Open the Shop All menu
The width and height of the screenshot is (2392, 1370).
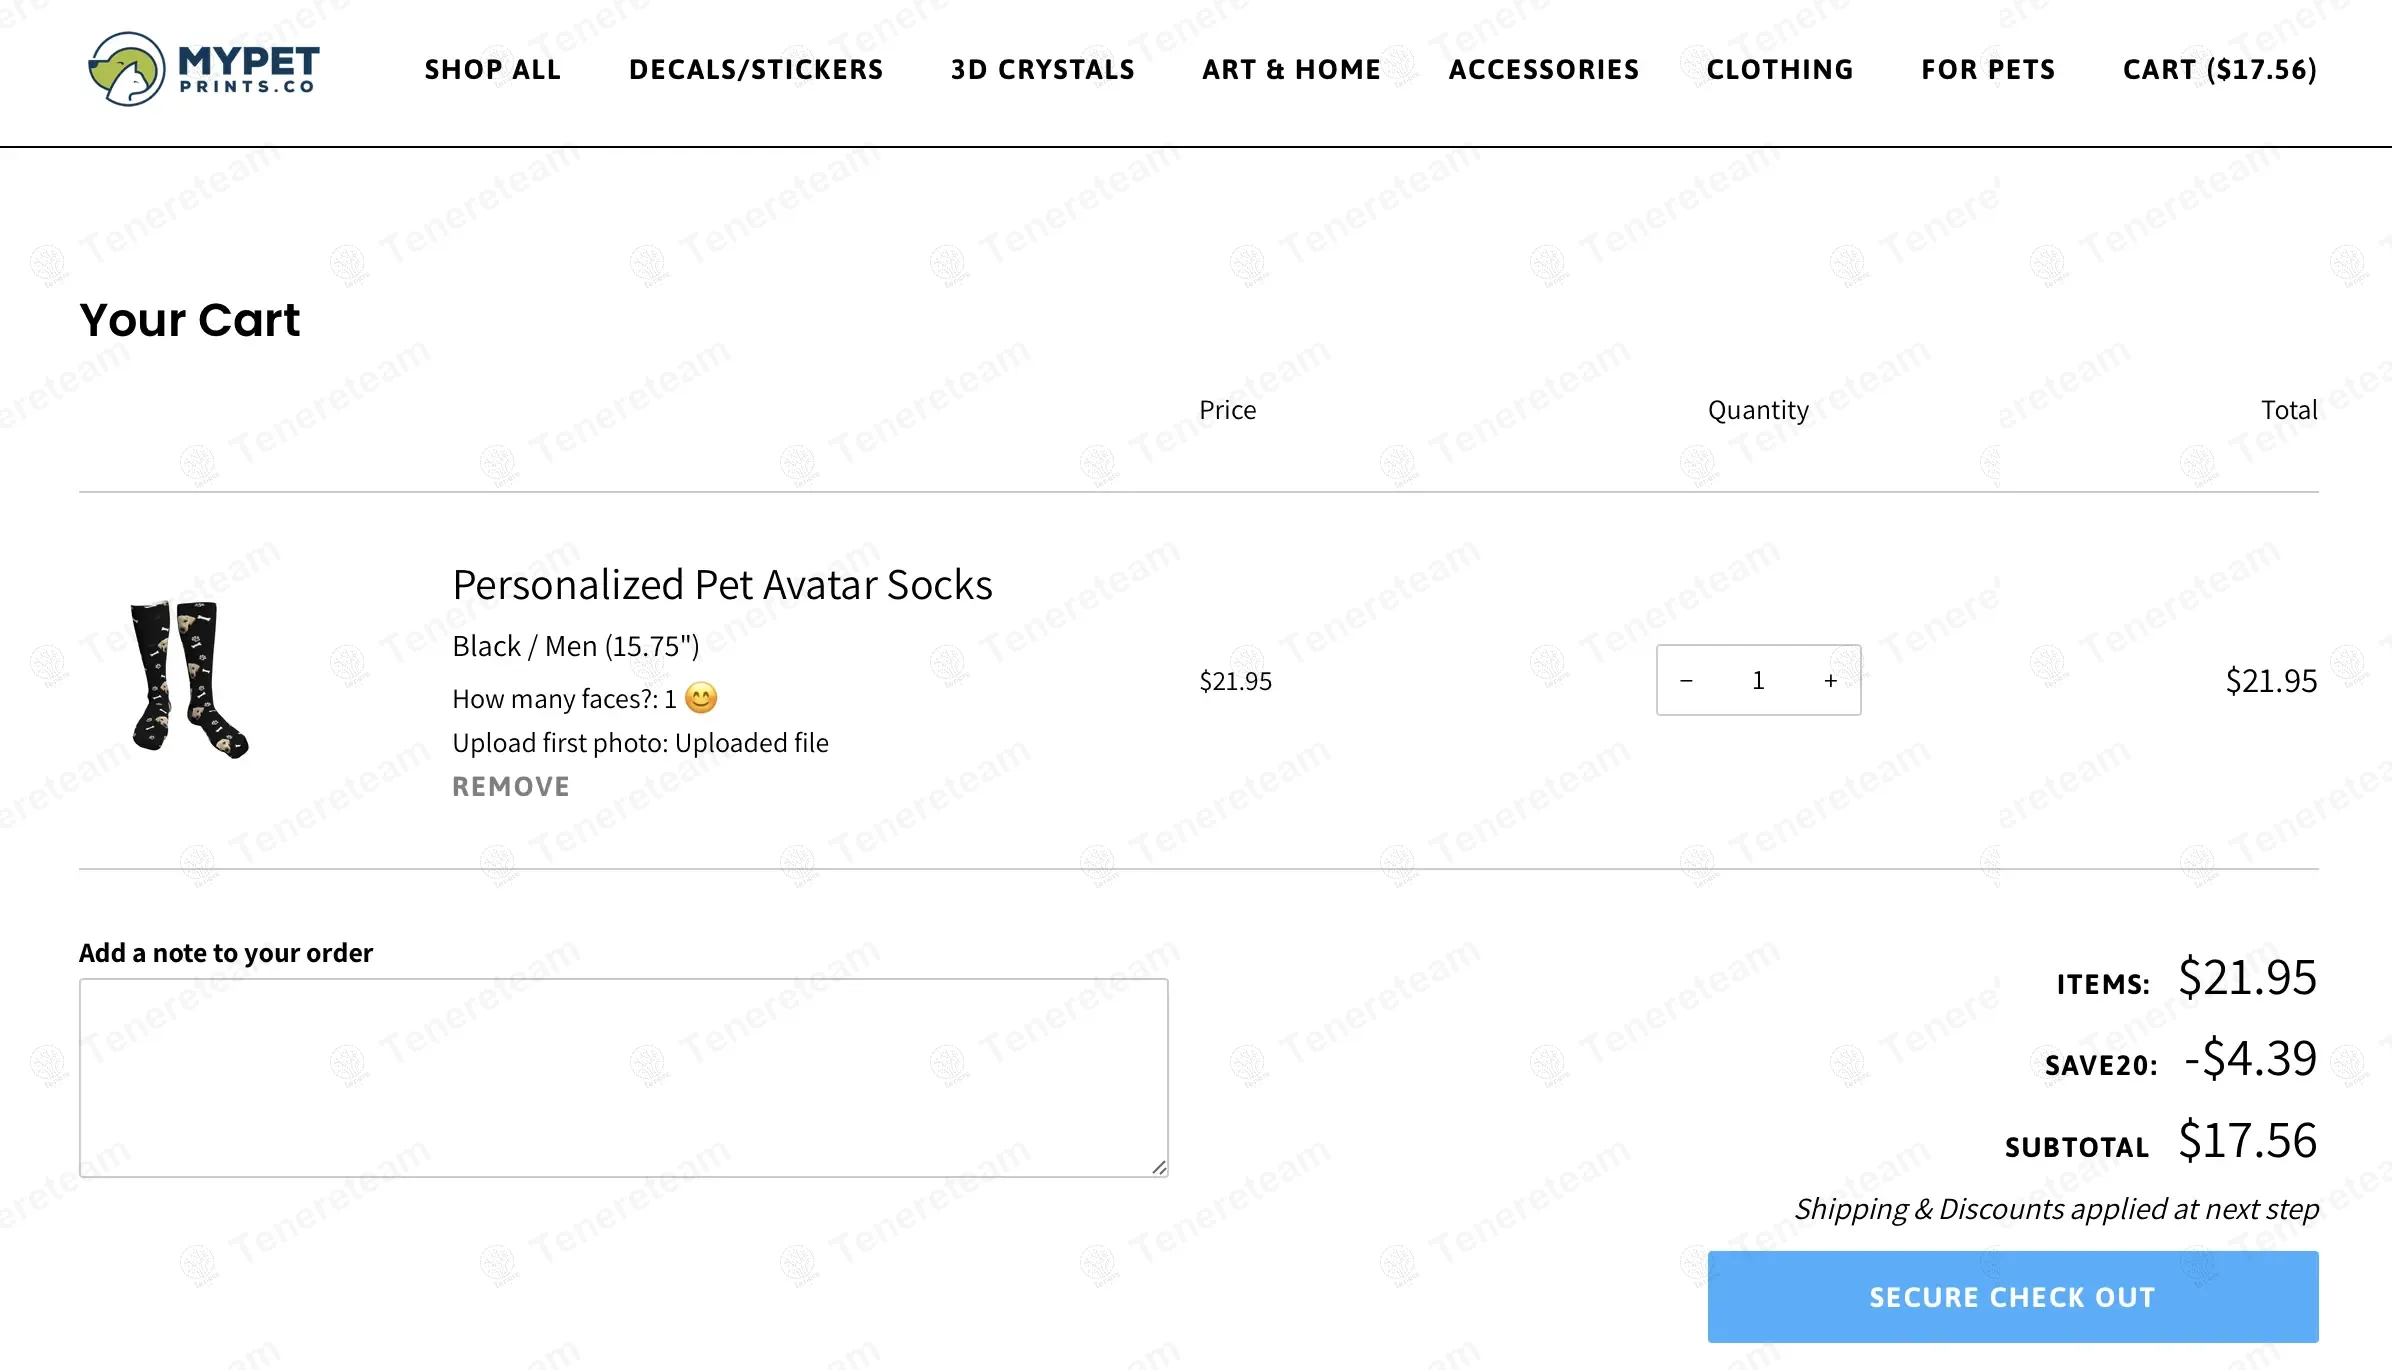click(492, 69)
